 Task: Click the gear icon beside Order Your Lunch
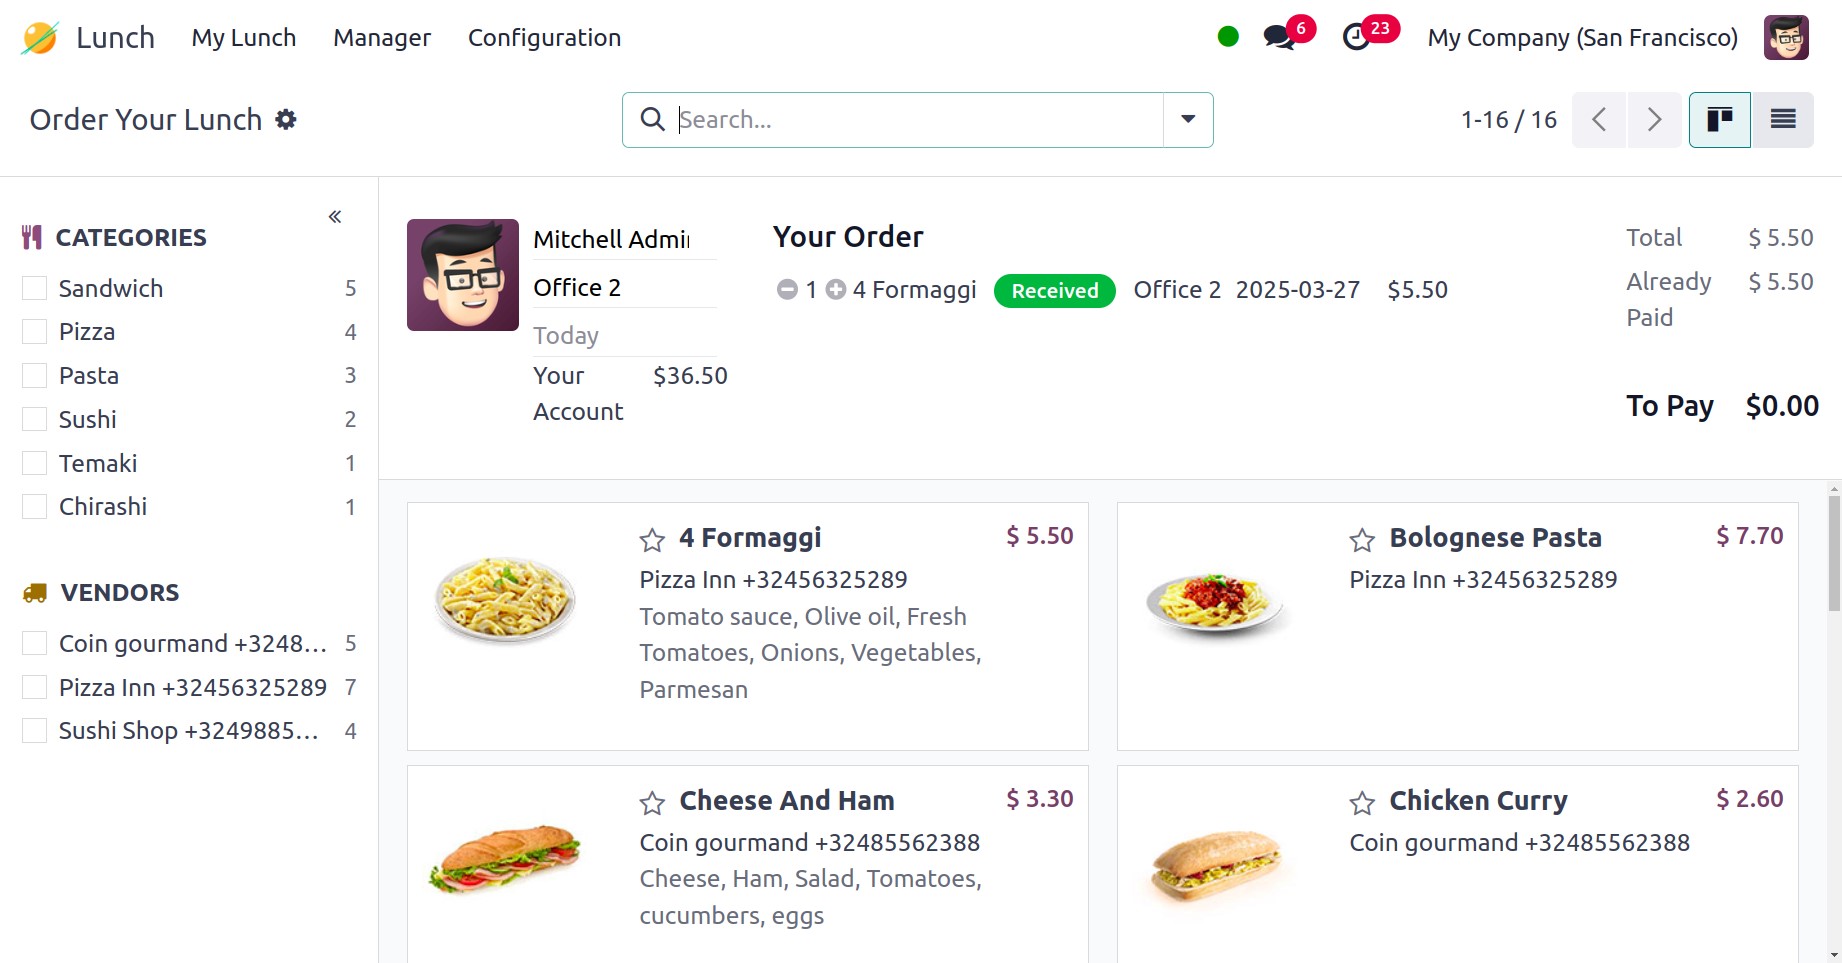click(x=286, y=120)
